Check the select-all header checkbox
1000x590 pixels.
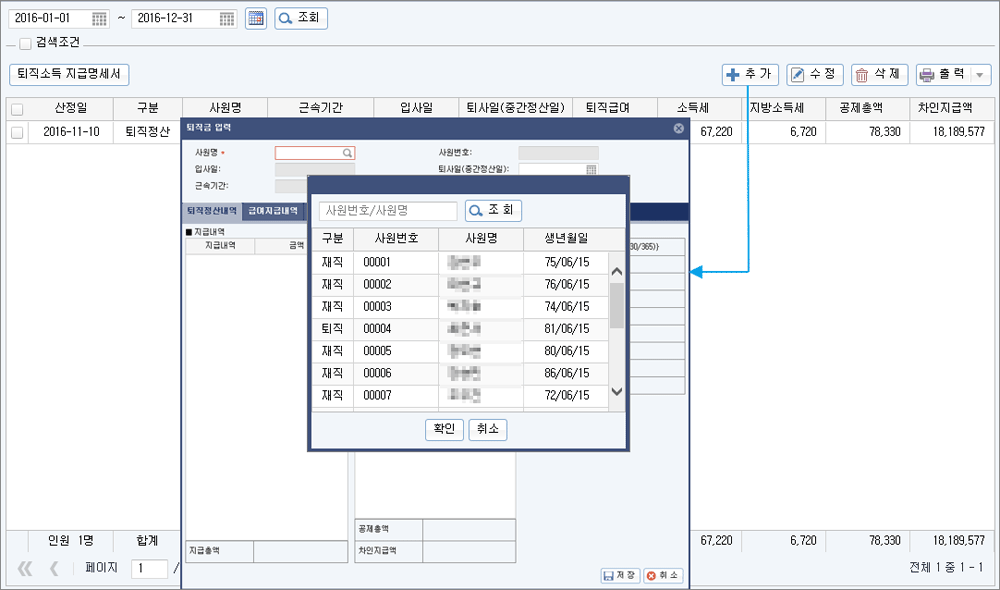(x=17, y=109)
